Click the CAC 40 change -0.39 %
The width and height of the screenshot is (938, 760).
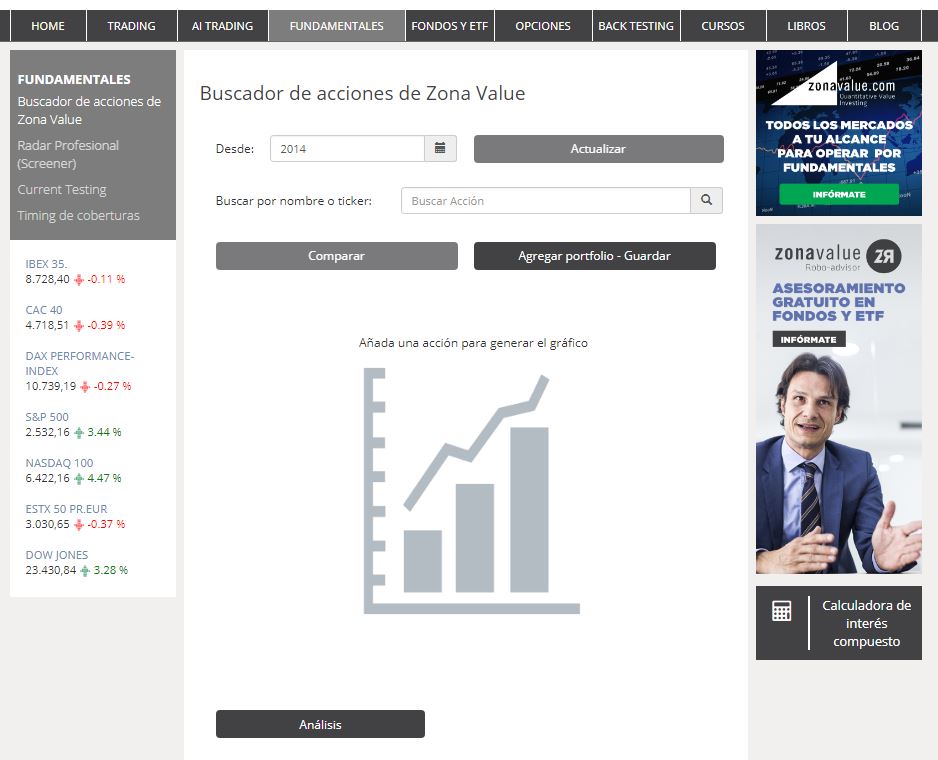106,326
